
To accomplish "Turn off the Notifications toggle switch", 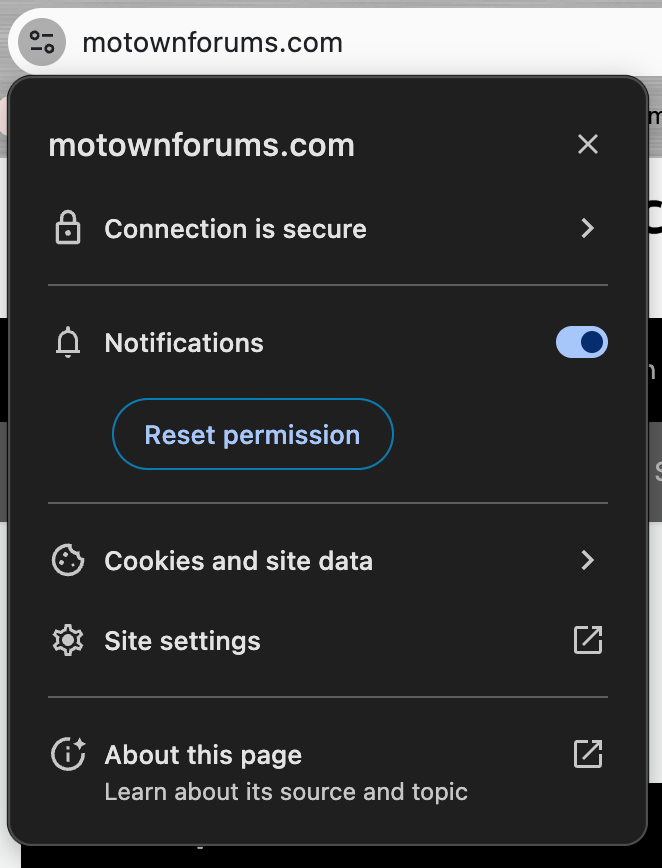I will (581, 343).
